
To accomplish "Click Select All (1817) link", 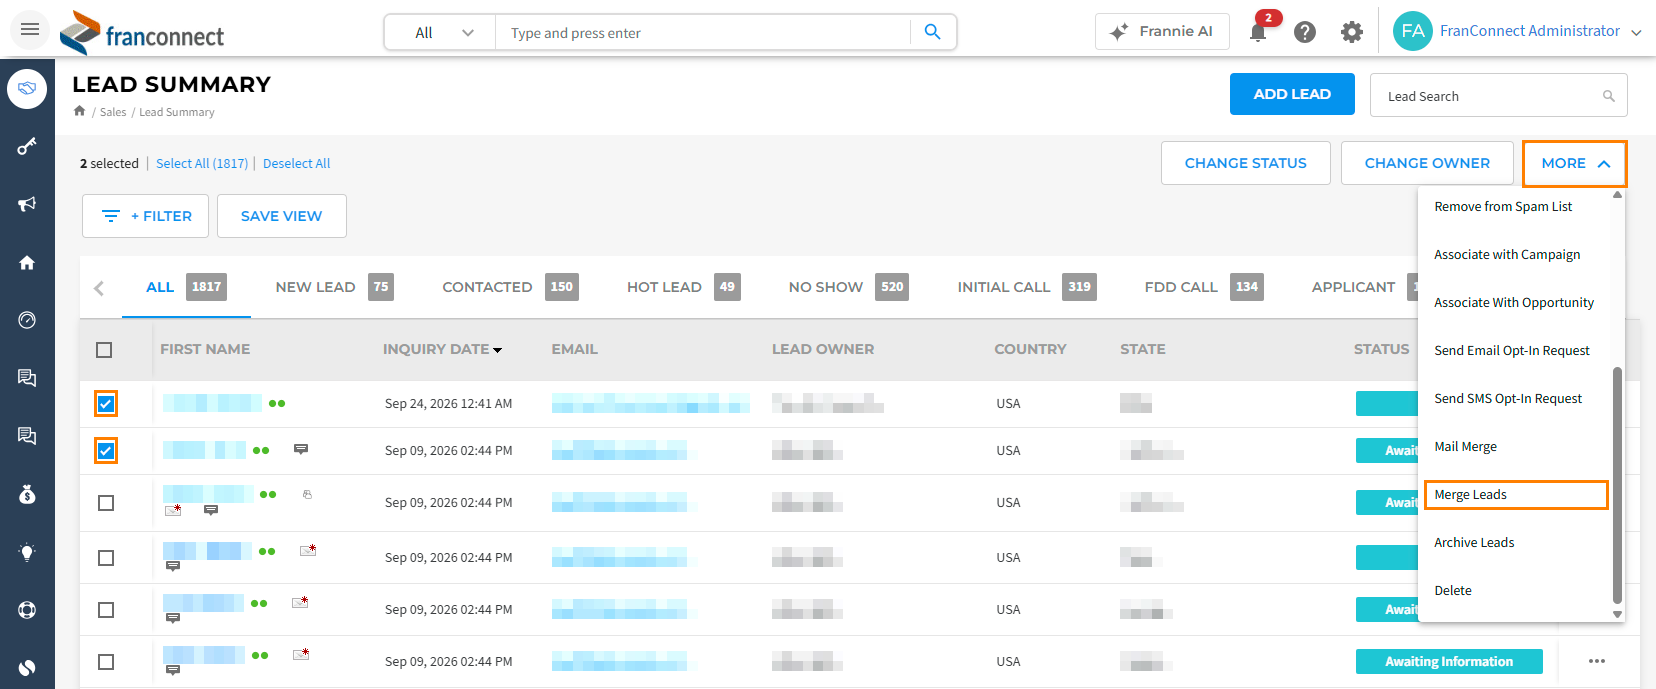I will 202,163.
